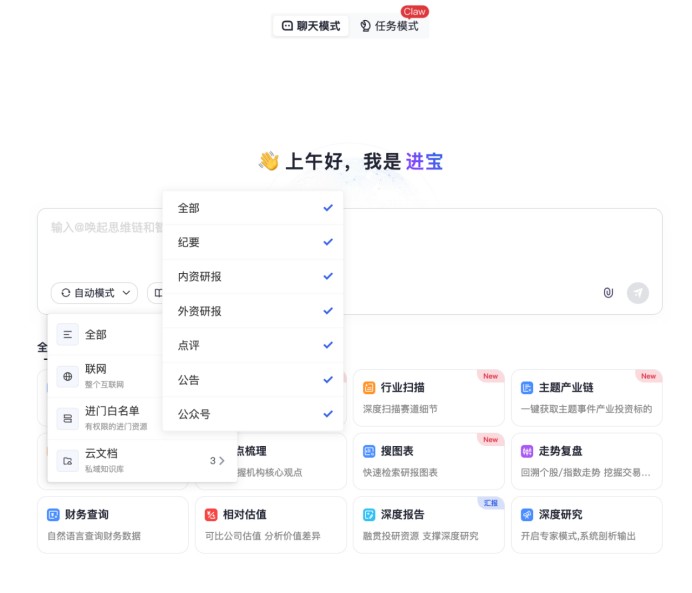Select 联网 whole internet source

105,376
